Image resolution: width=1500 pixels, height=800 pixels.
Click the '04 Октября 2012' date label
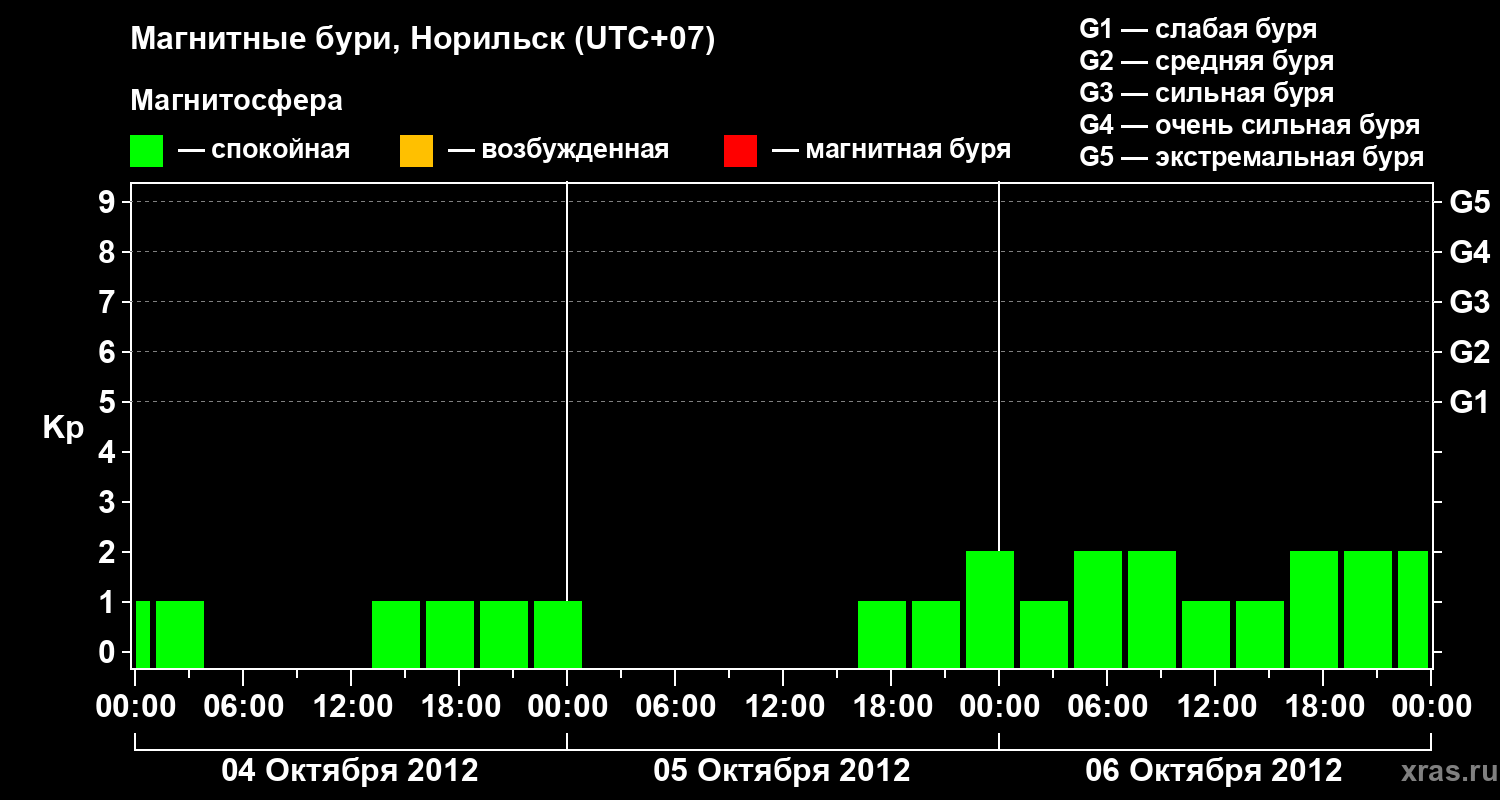(x=350, y=771)
